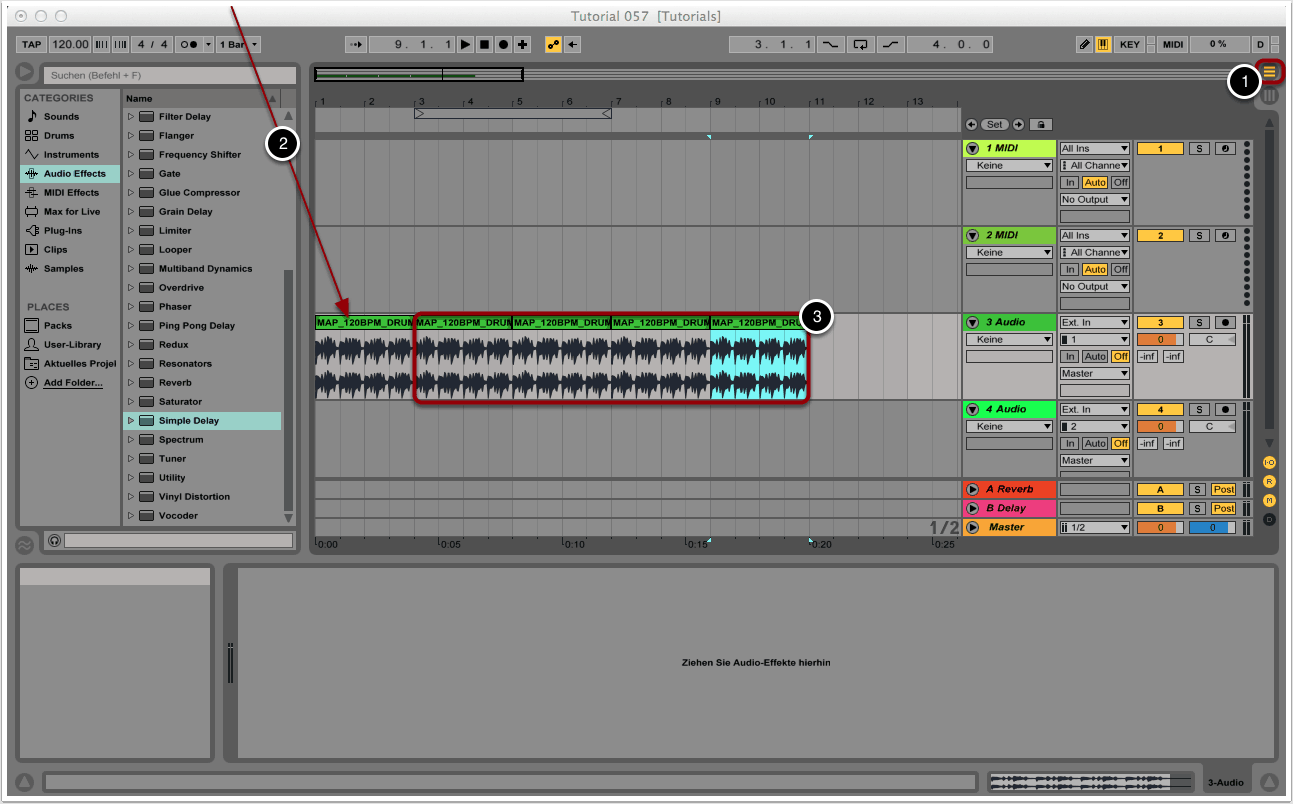Switch to Arrangement view with the yellow selector icon
The image size is (1293, 804).
pos(1270,72)
